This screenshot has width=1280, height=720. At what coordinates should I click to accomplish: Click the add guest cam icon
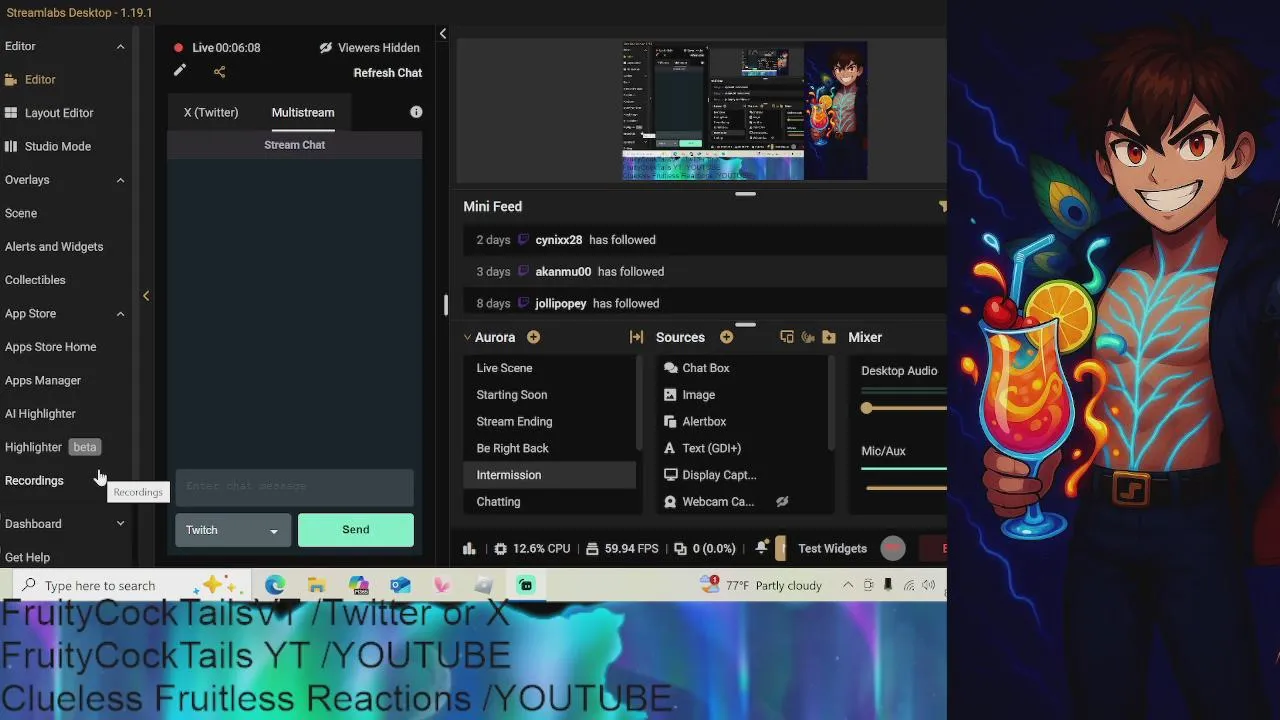[808, 337]
